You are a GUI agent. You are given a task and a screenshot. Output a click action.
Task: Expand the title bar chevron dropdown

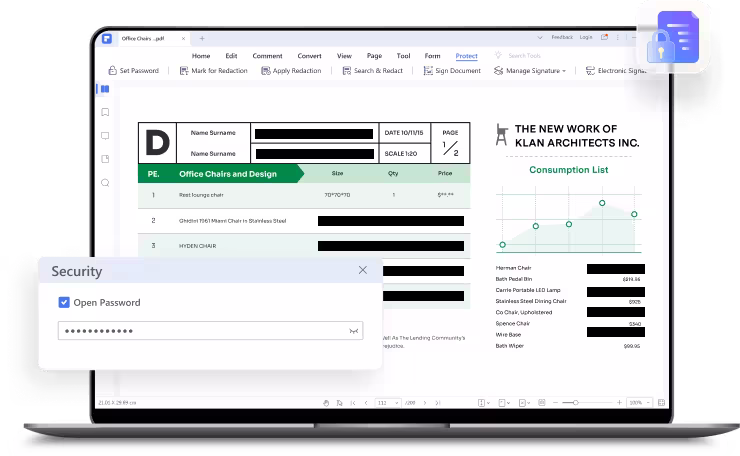(x=540, y=37)
